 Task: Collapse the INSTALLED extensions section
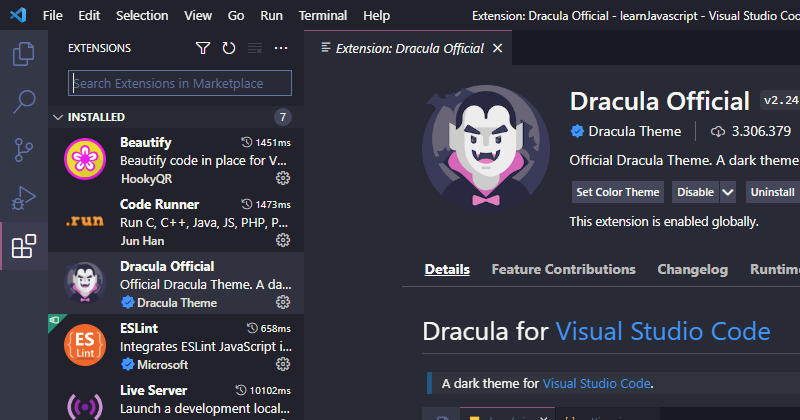pyautogui.click(x=57, y=116)
